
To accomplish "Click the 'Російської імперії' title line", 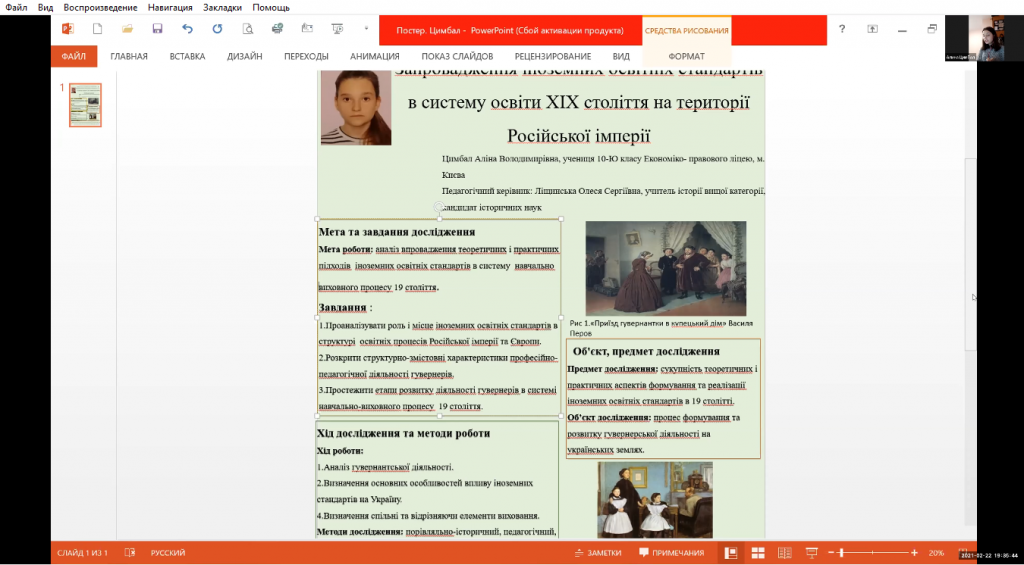I will [x=579, y=136].
